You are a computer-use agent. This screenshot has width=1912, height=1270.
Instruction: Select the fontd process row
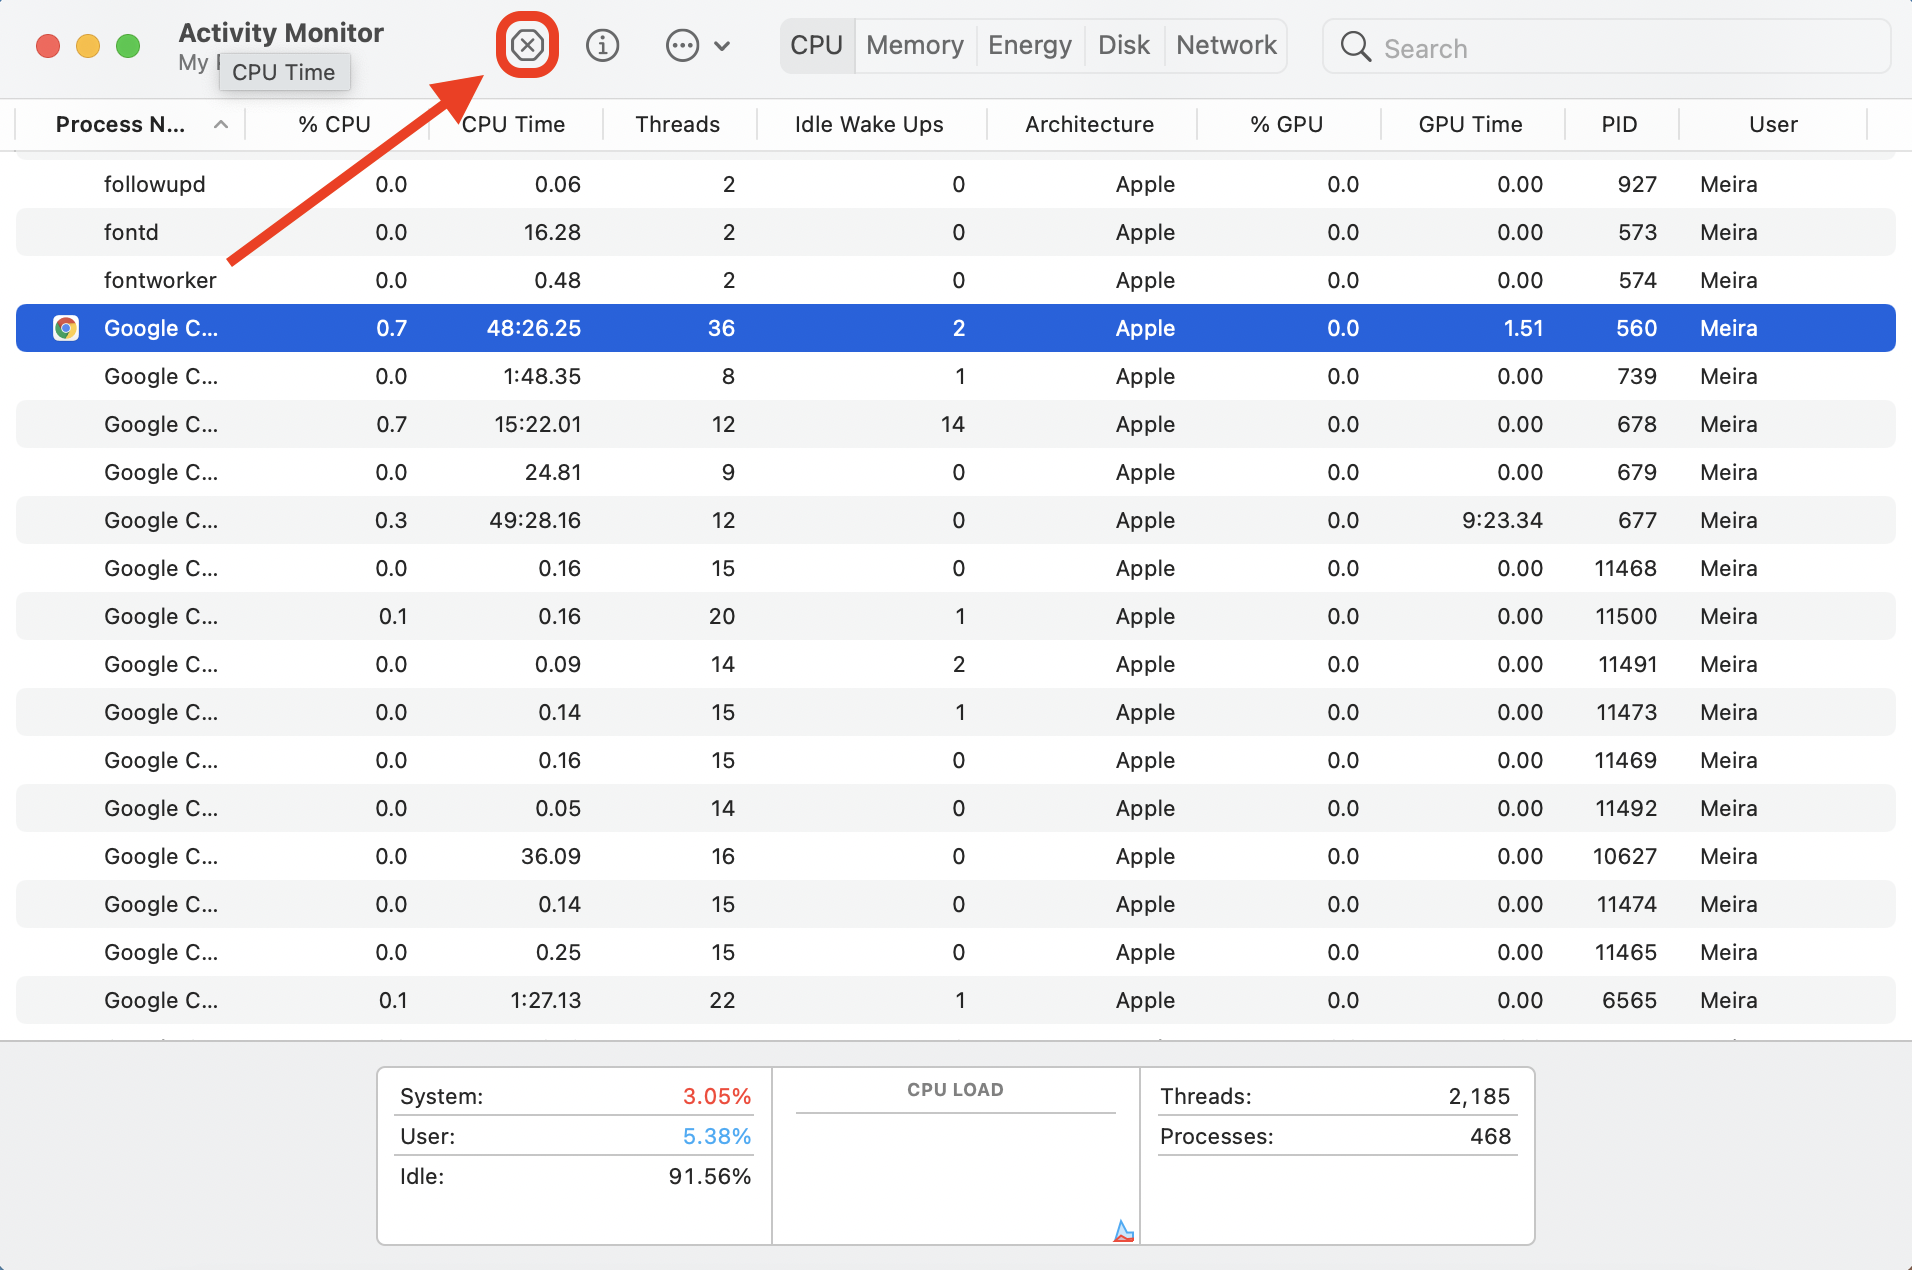[956, 232]
